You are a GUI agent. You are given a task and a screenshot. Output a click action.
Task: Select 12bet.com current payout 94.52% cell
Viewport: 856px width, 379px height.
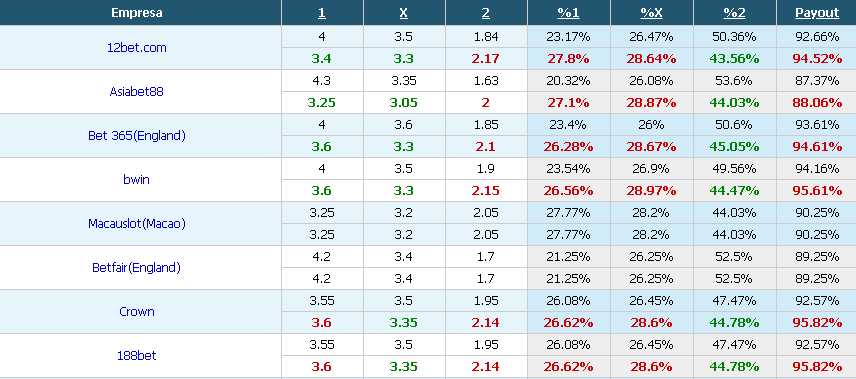point(817,59)
